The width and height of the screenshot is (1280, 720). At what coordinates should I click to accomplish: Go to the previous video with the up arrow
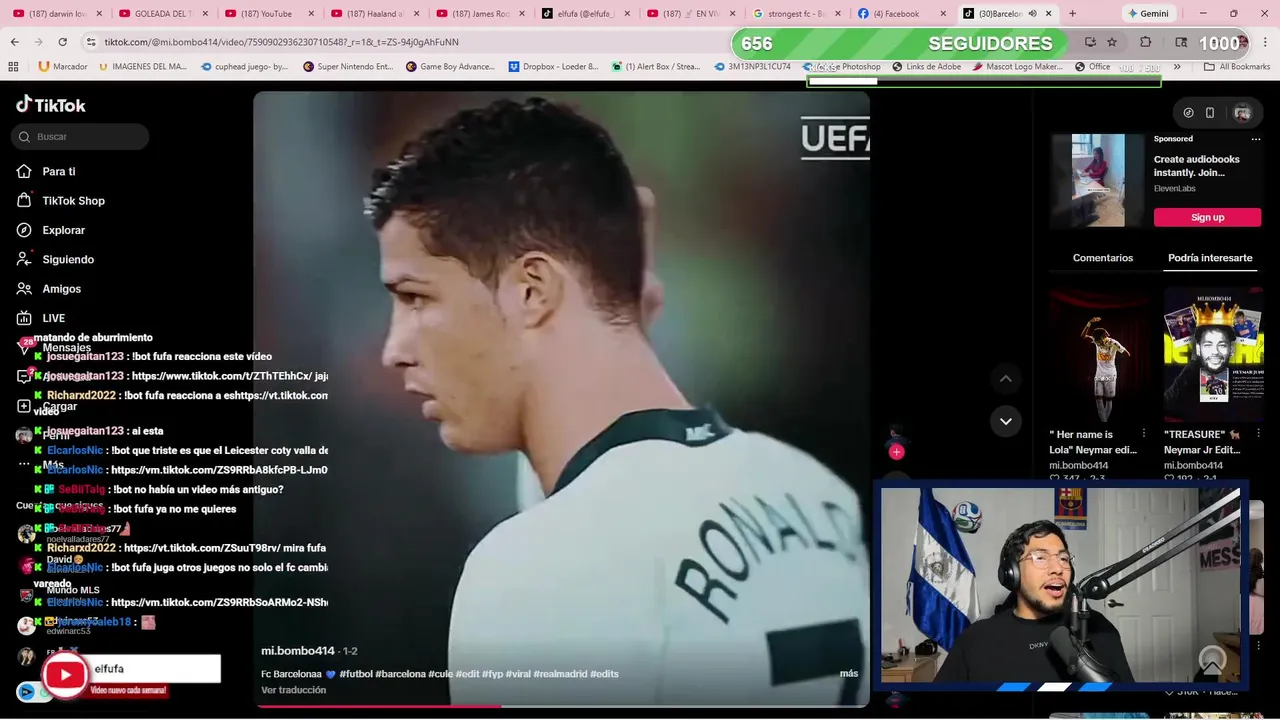click(x=1006, y=378)
